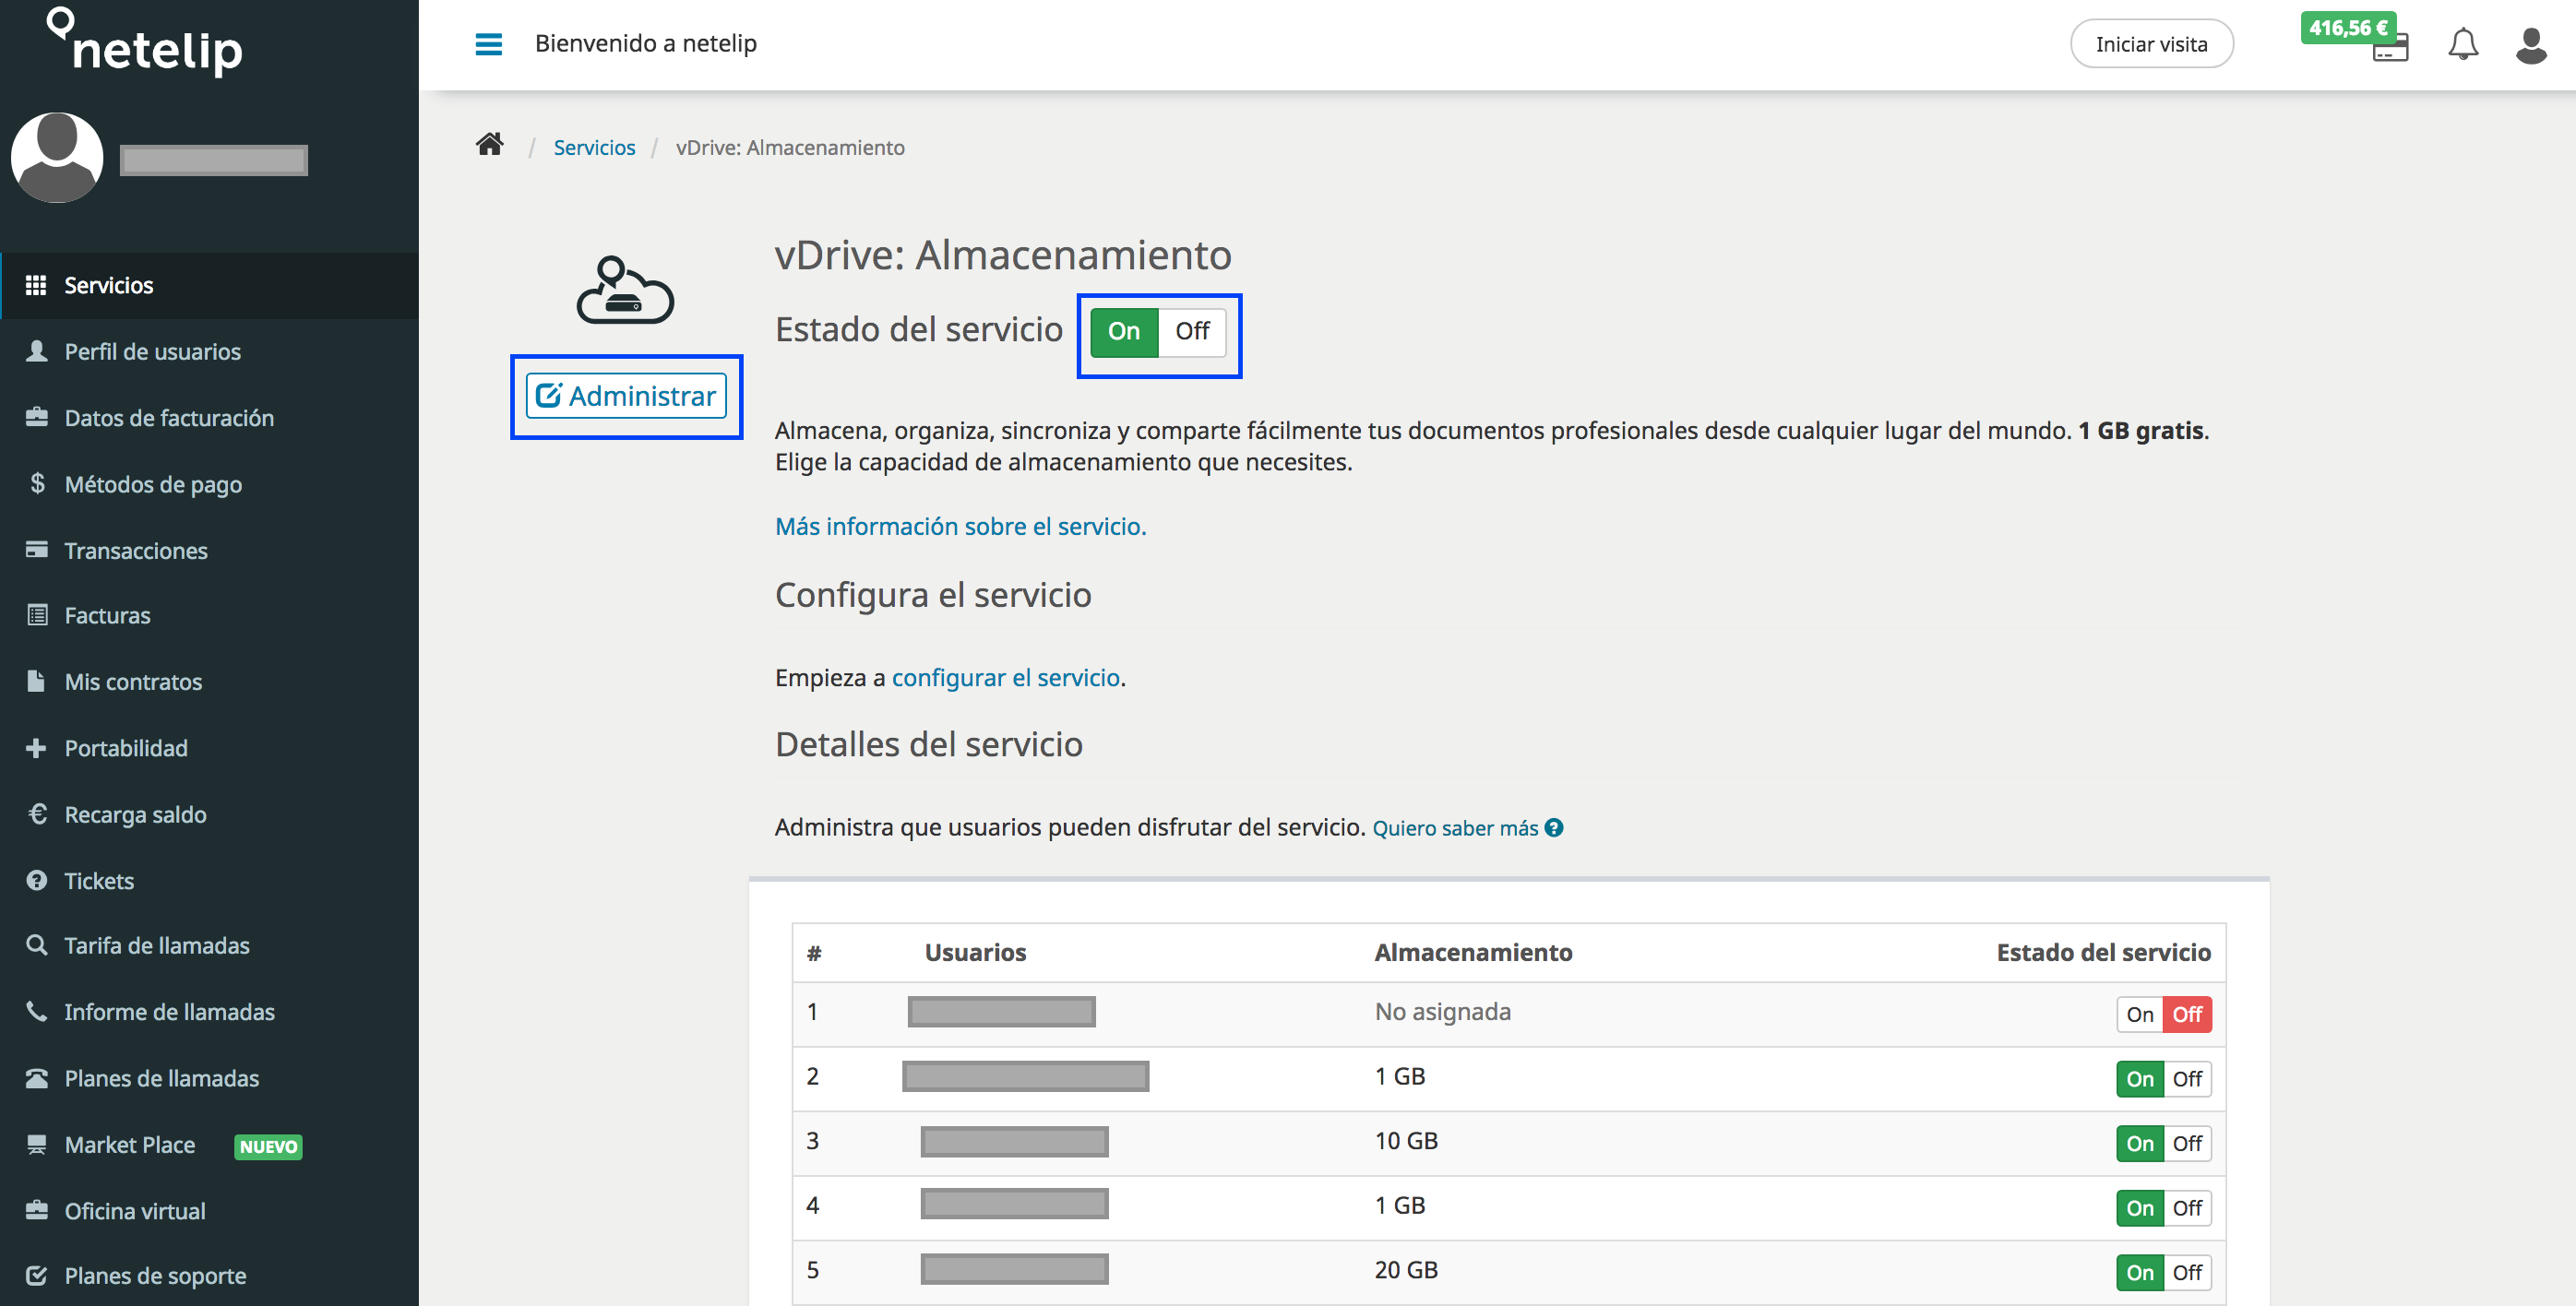
Task: Switch user 2 service Off
Action: coord(2187,1079)
